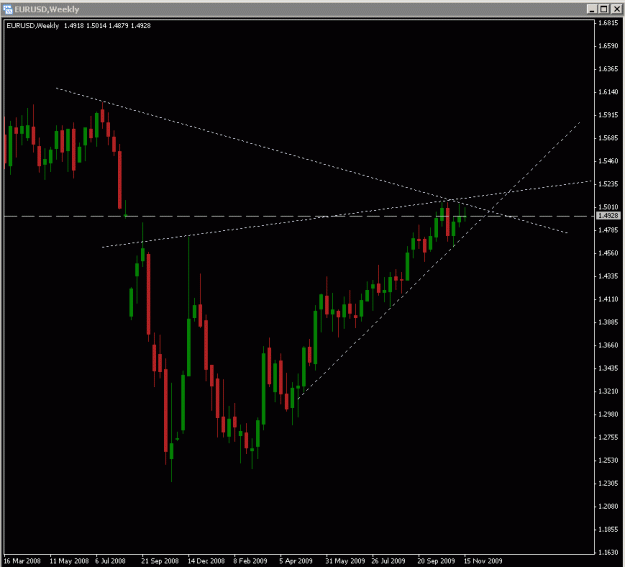Click the 14 Dec 2008 date label
The height and width of the screenshot is (567, 625).
[206, 561]
